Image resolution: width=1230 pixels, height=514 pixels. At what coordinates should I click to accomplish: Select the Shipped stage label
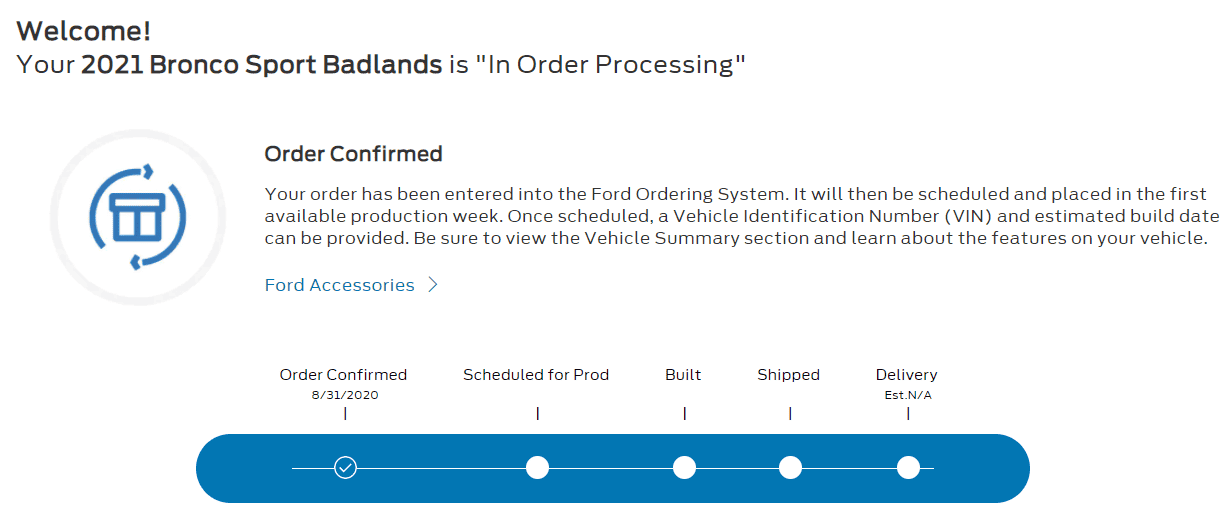(788, 375)
